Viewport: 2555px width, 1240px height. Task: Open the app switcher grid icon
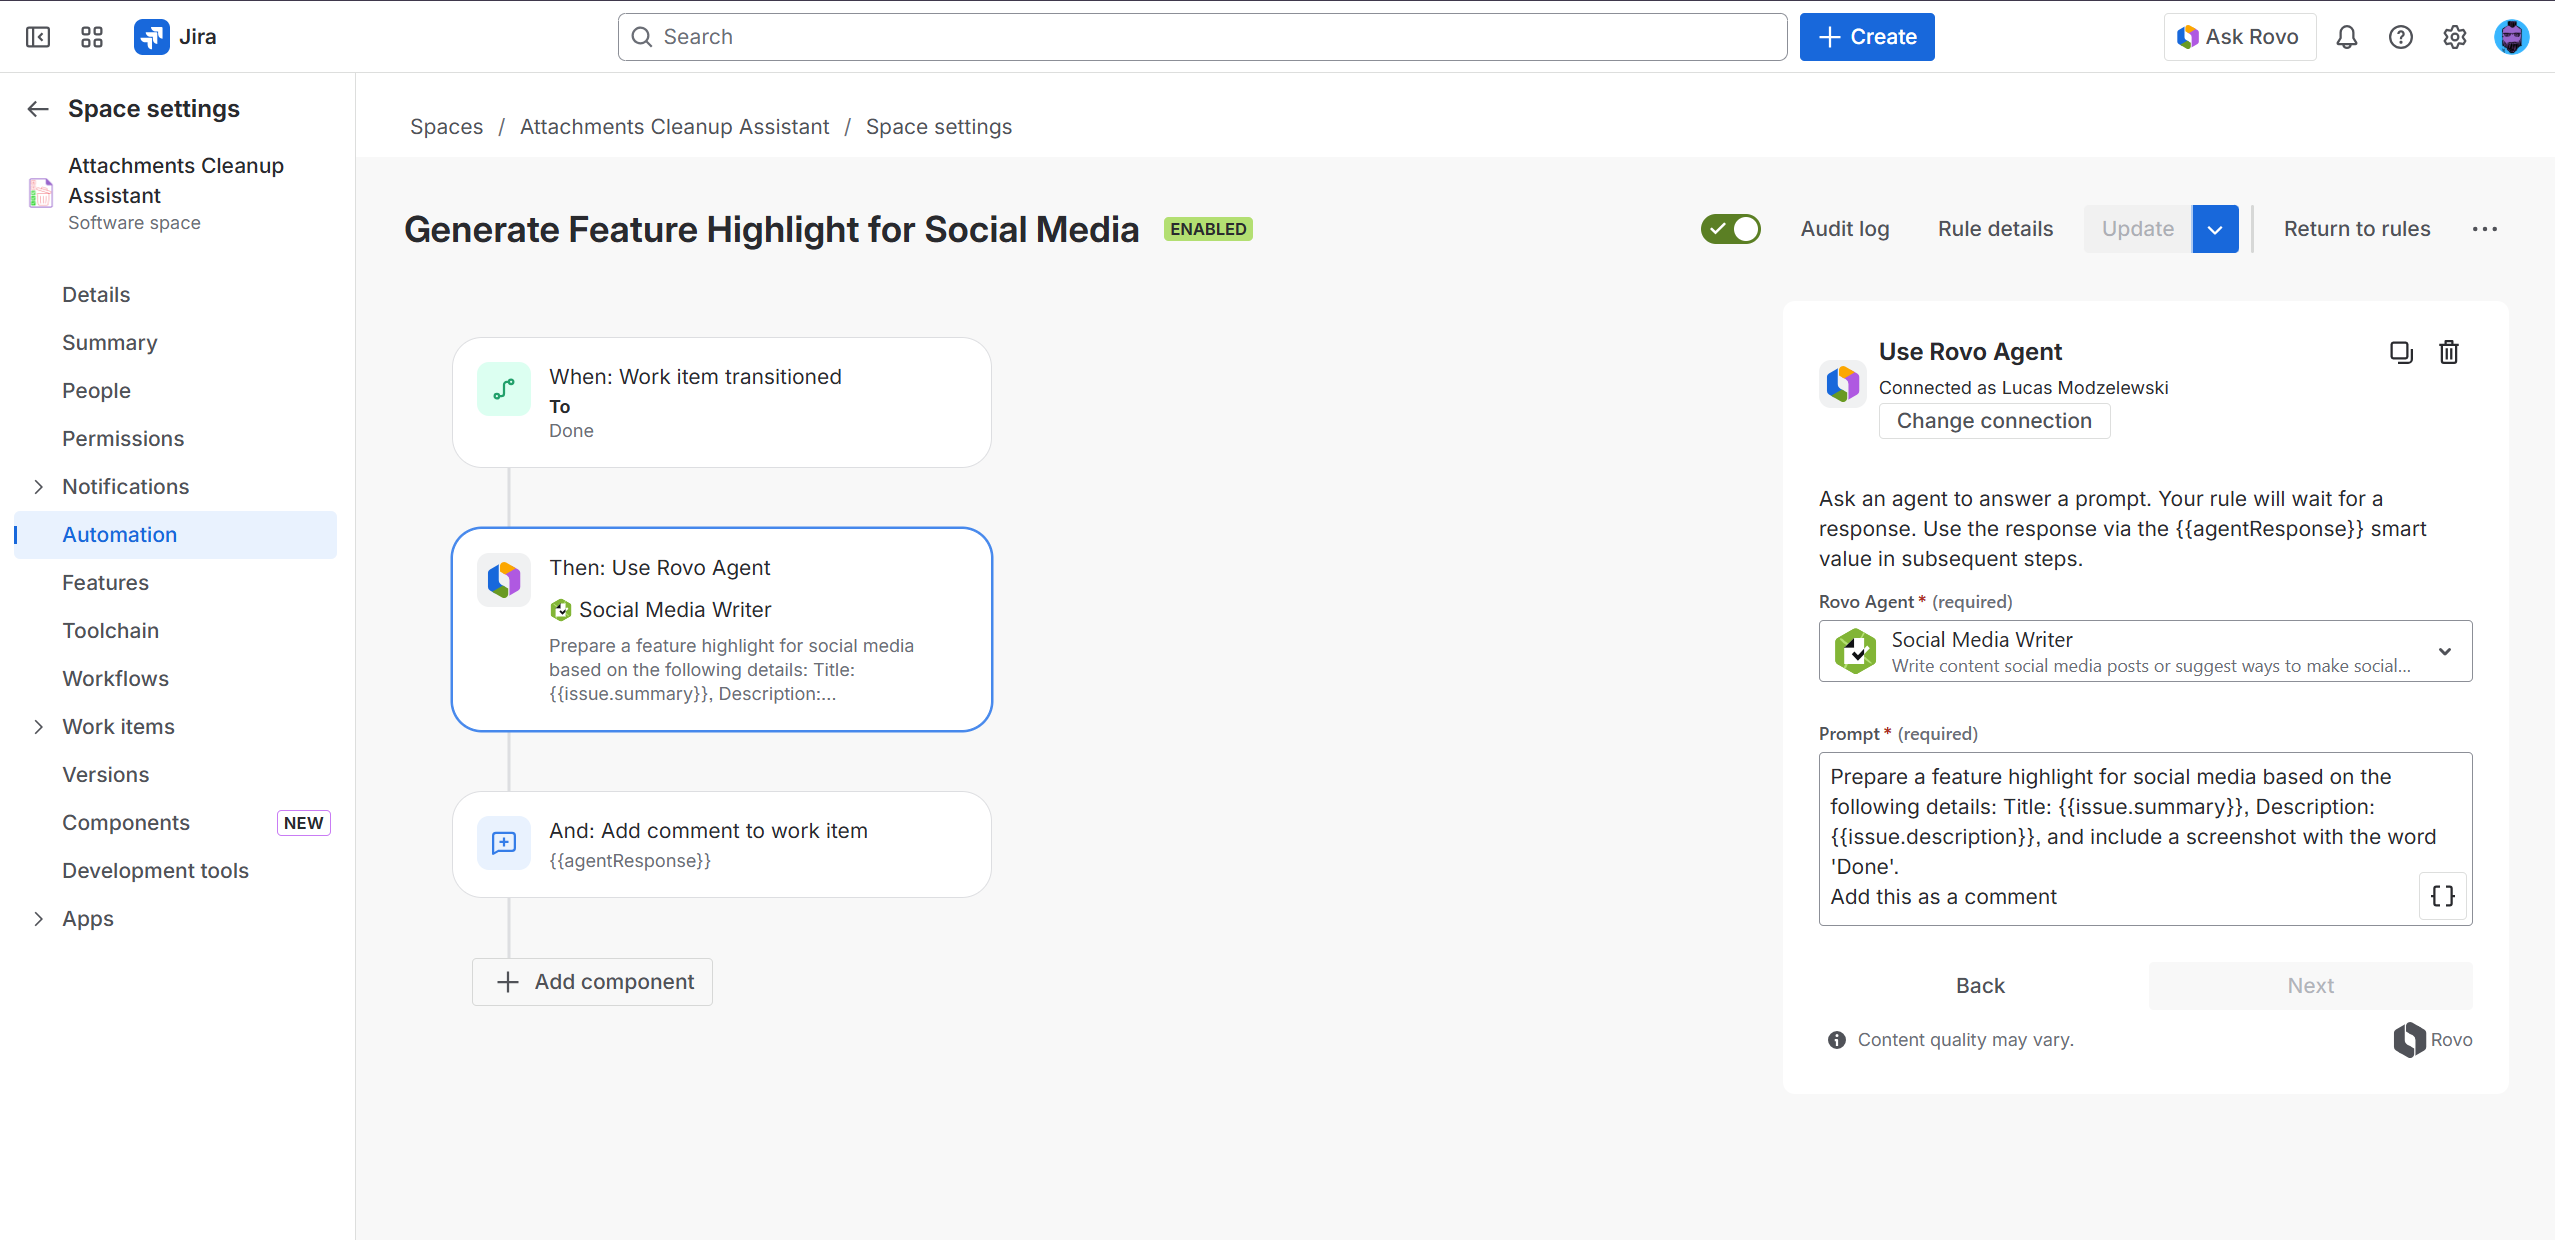pyautogui.click(x=91, y=36)
